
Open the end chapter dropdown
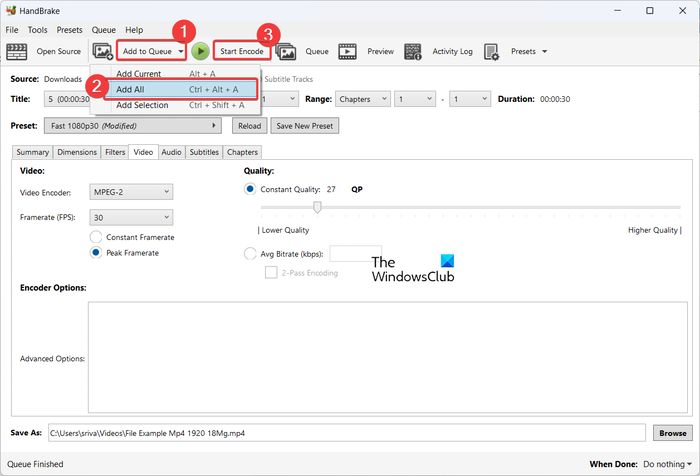point(470,99)
